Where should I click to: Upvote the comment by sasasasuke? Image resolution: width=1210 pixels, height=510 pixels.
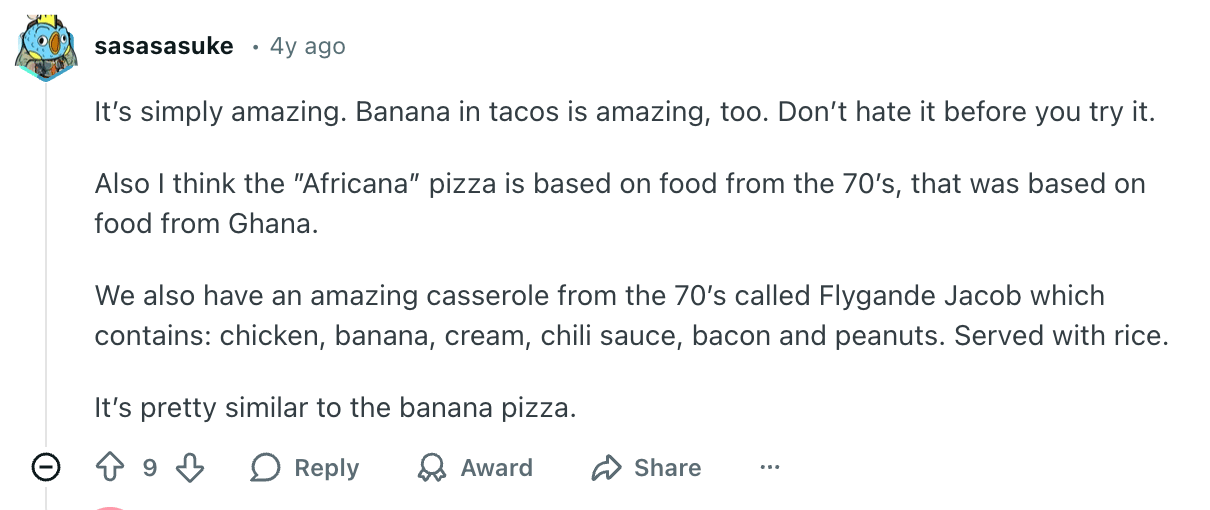coord(108,468)
